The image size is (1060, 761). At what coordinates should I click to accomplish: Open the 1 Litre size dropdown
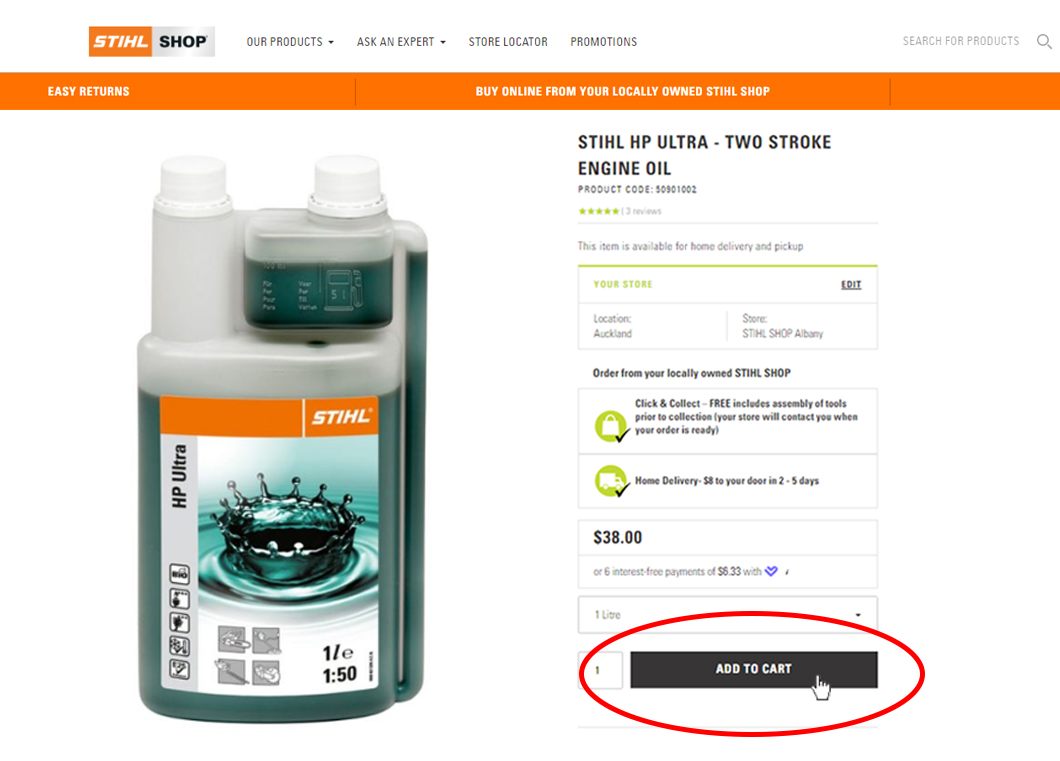[x=727, y=614]
